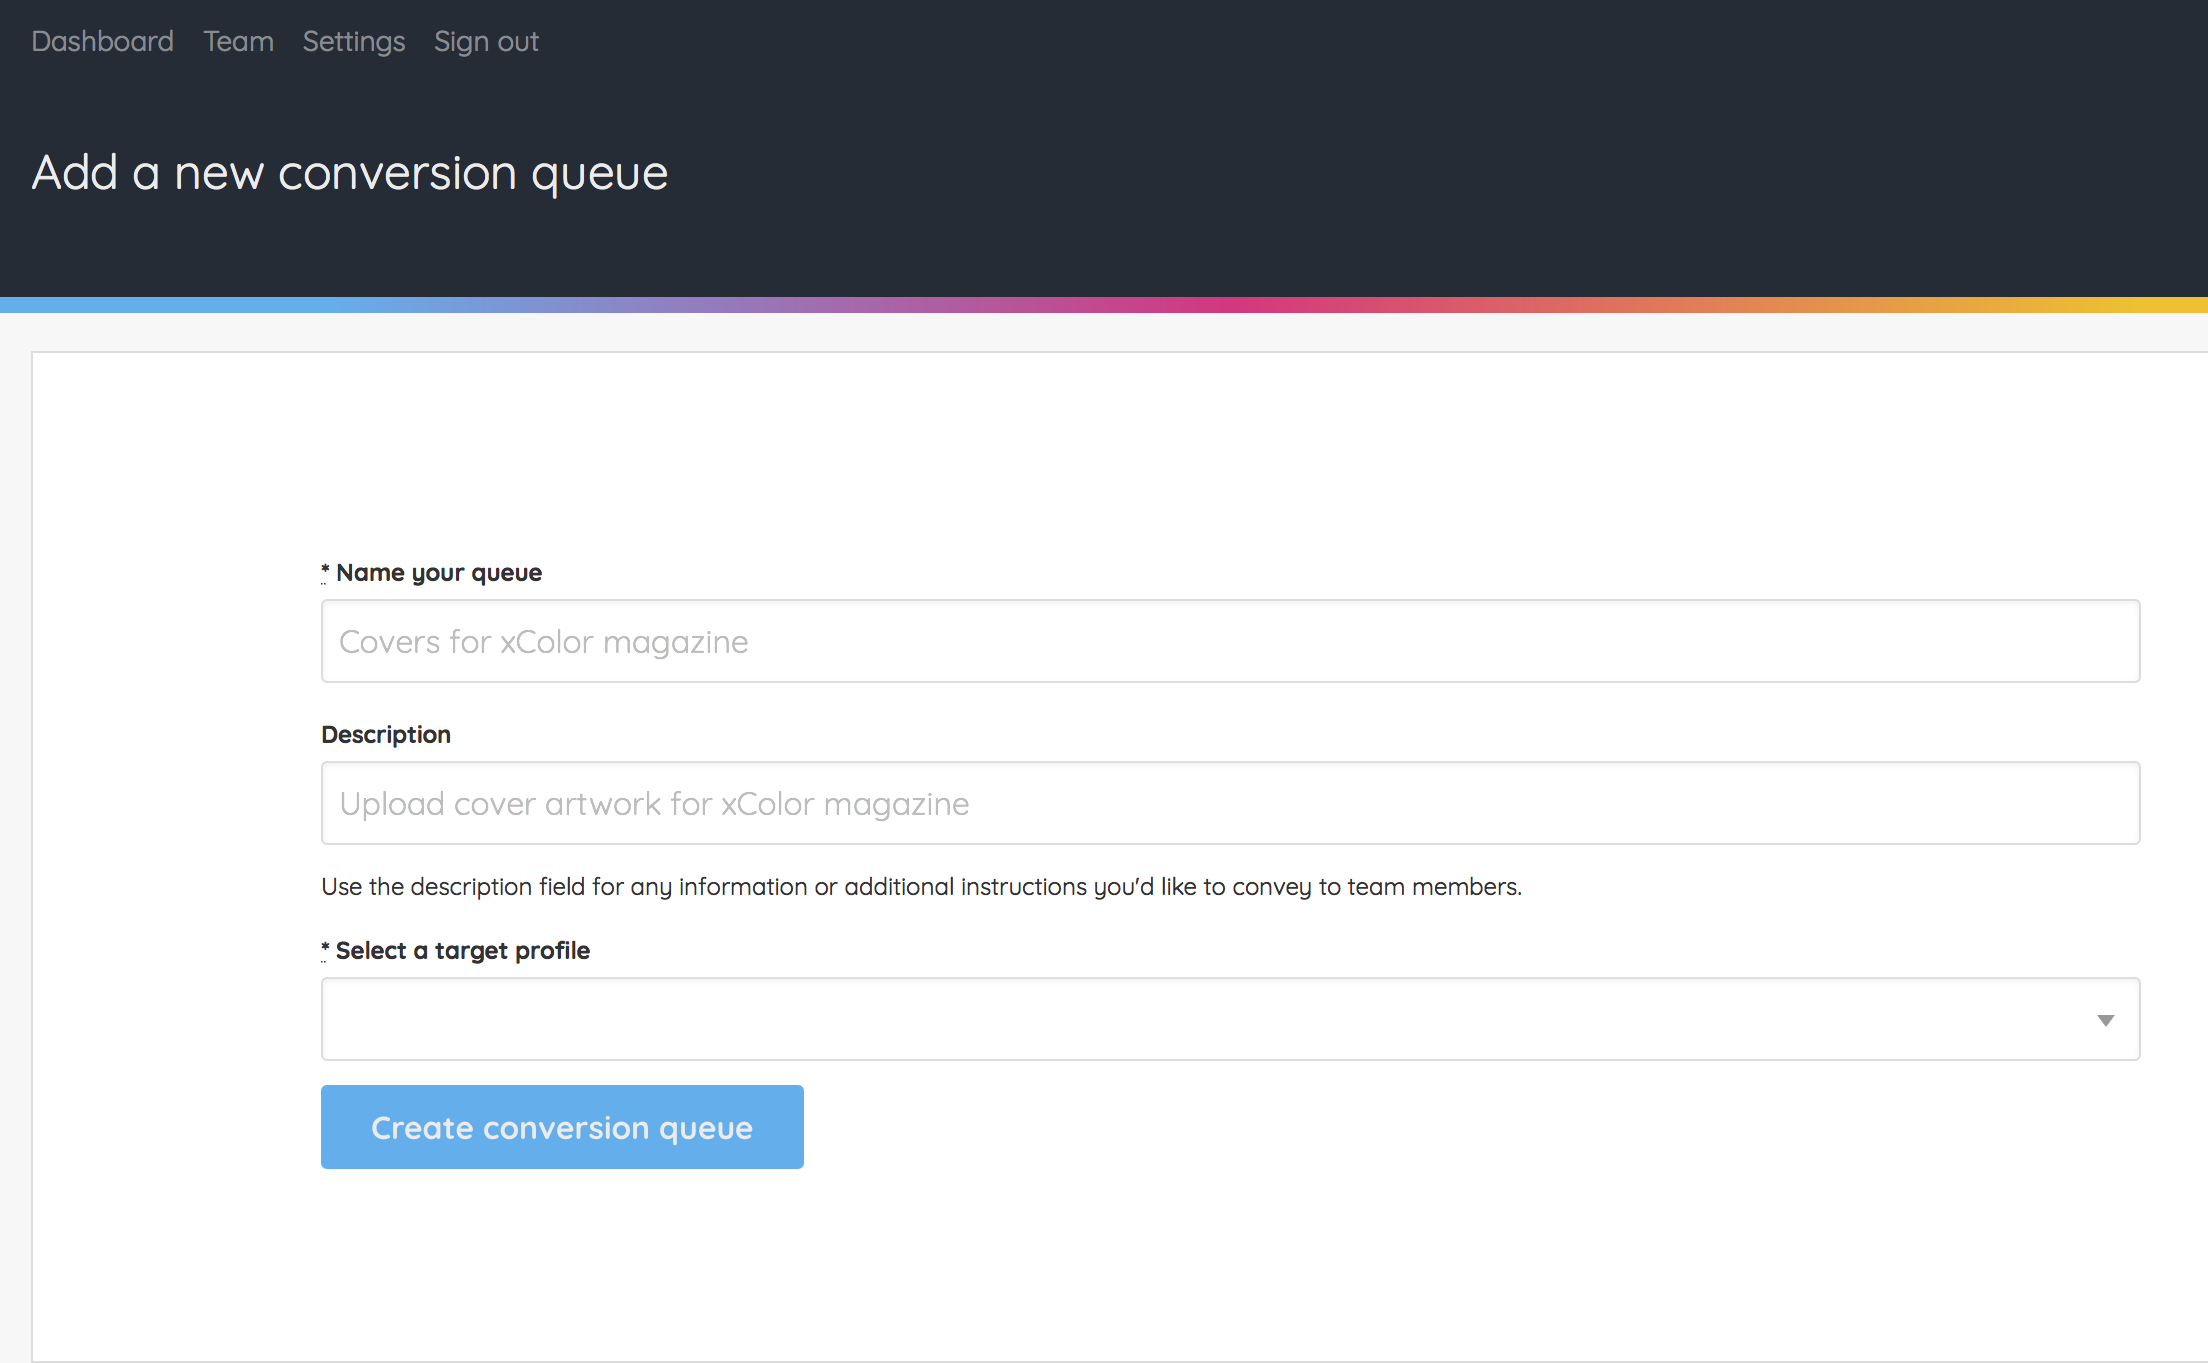The height and width of the screenshot is (1363, 2208).
Task: Click the target profile dropdown arrow
Action: [2105, 1020]
